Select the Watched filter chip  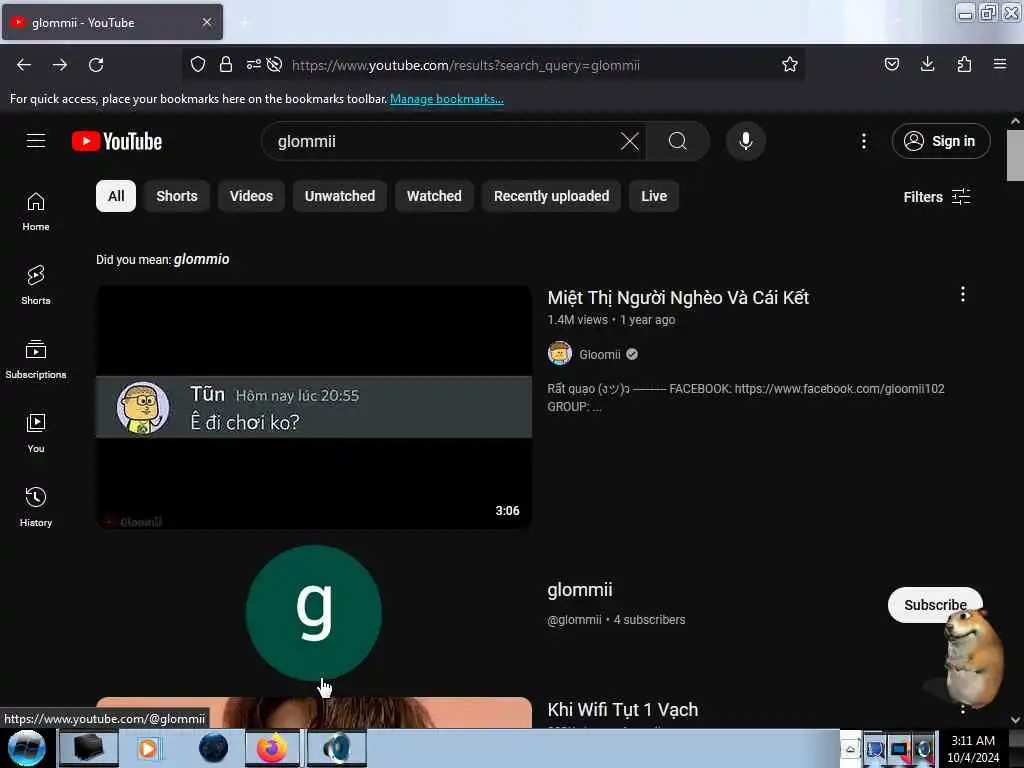click(x=434, y=196)
